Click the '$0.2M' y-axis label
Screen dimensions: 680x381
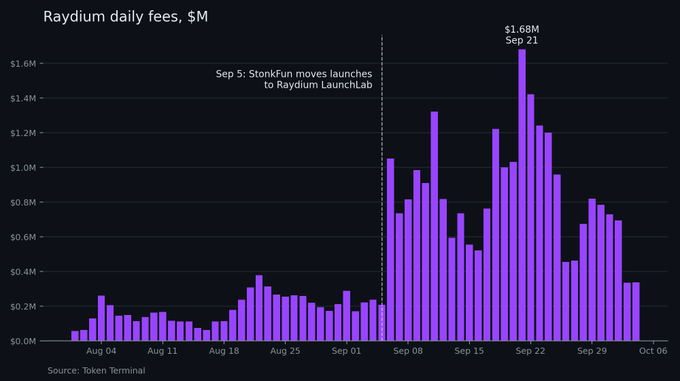pyautogui.click(x=23, y=306)
